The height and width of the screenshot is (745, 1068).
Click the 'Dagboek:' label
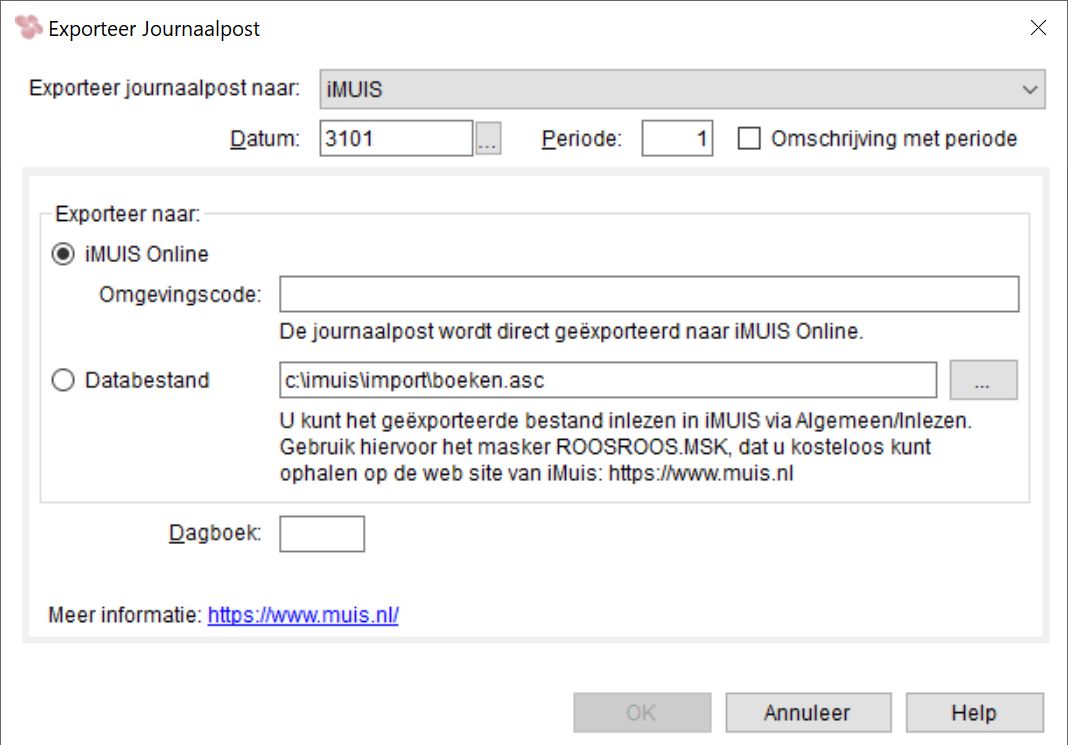tap(215, 533)
